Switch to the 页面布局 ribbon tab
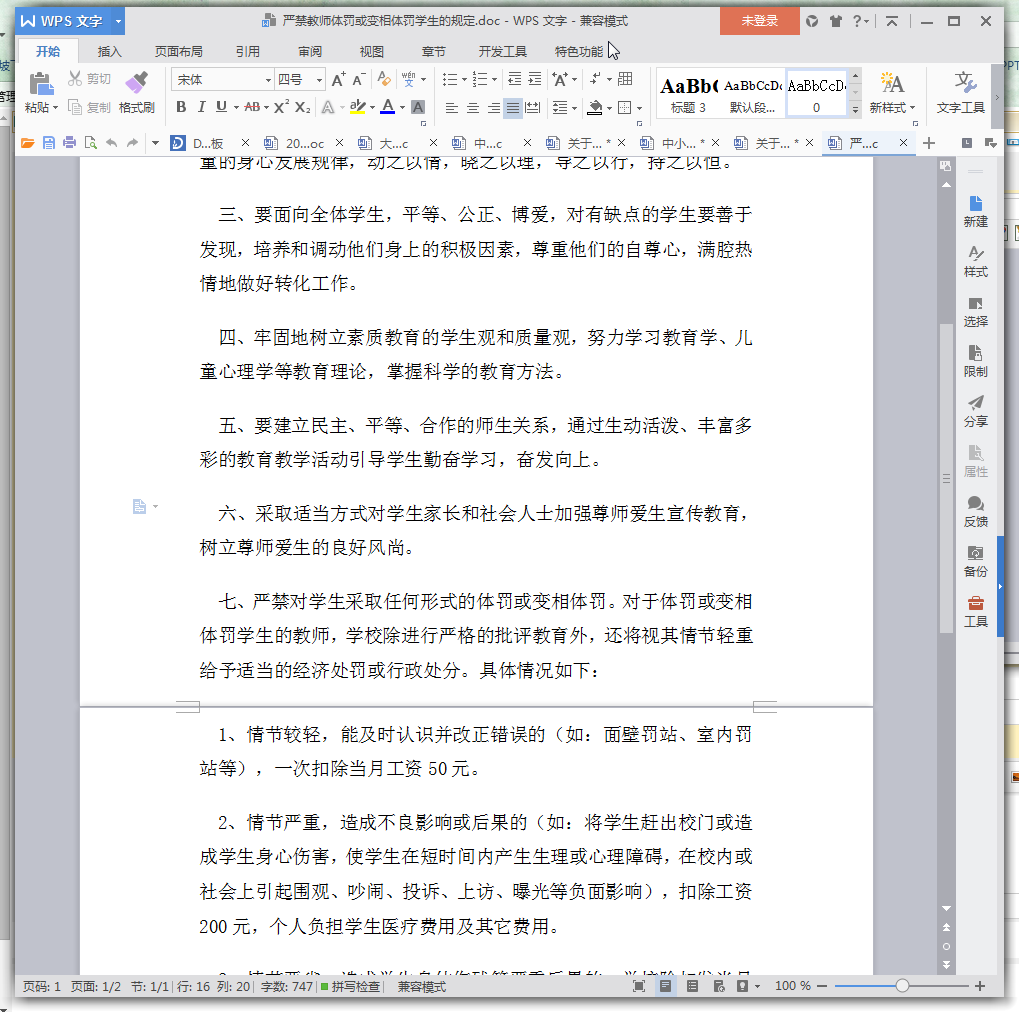The height and width of the screenshot is (1012, 1019). click(x=179, y=51)
